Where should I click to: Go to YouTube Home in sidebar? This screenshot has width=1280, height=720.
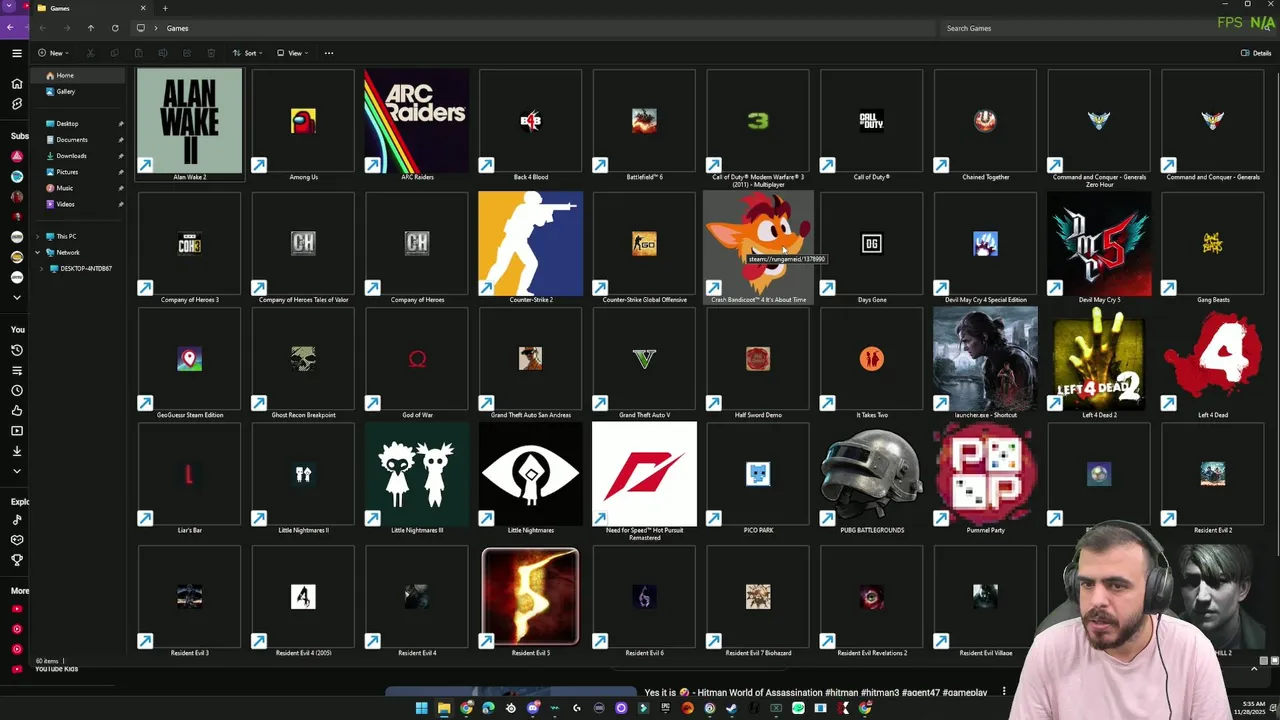tap(17, 84)
